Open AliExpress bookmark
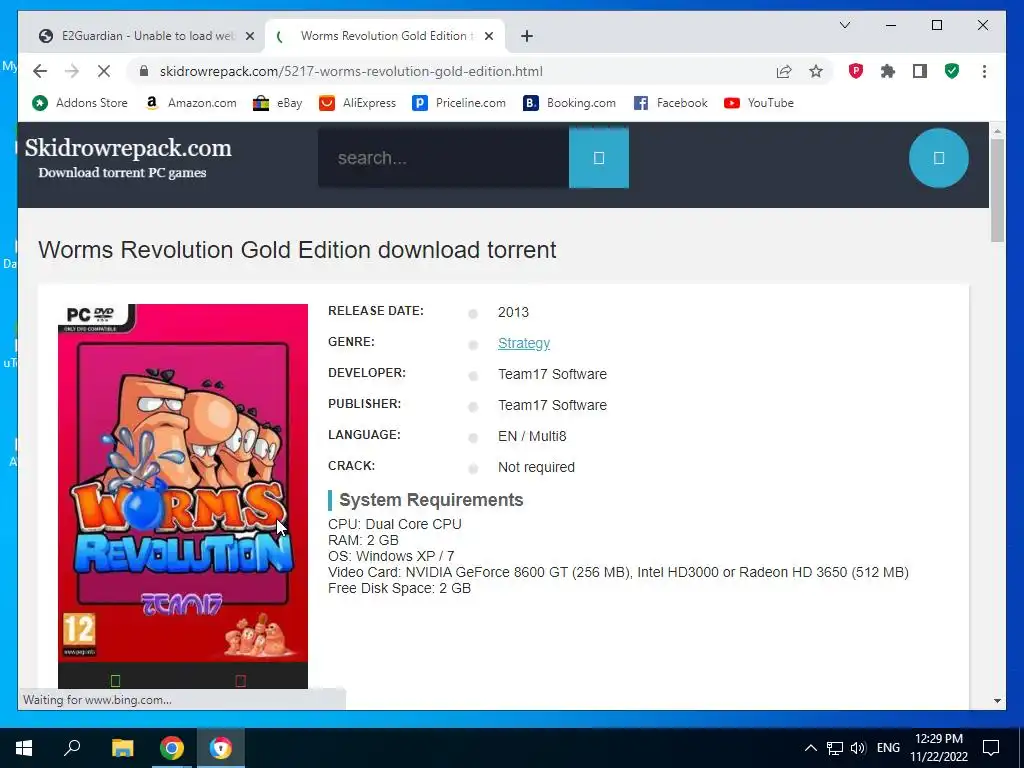Image resolution: width=1024 pixels, height=768 pixels. pyautogui.click(x=357, y=103)
